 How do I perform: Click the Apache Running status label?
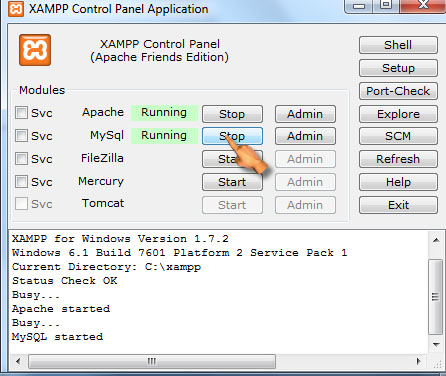click(x=164, y=113)
